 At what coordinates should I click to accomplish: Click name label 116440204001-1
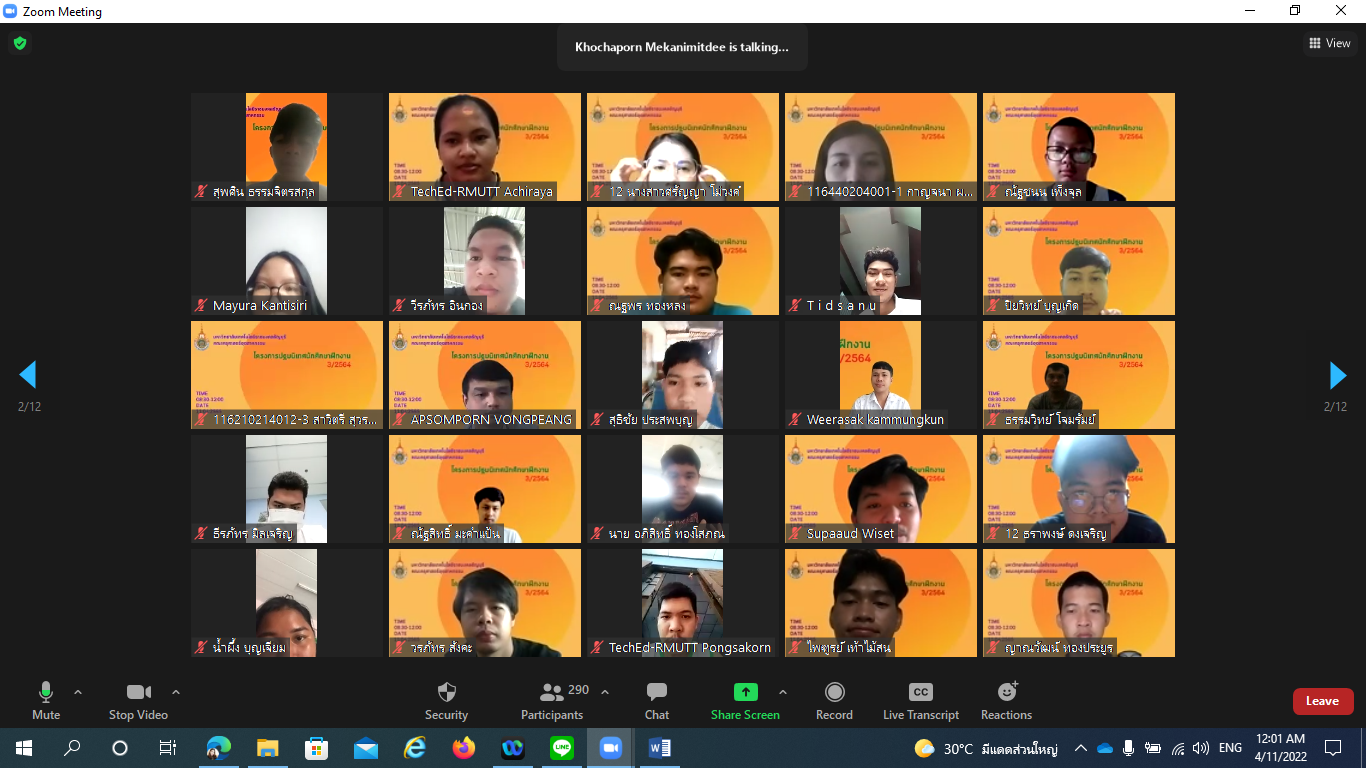click(880, 192)
